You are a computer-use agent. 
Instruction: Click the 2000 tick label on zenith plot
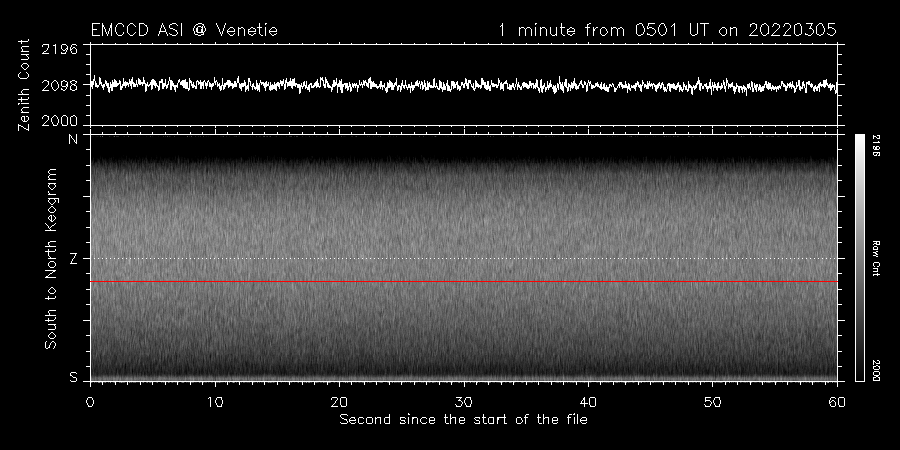pyautogui.click(x=60, y=121)
